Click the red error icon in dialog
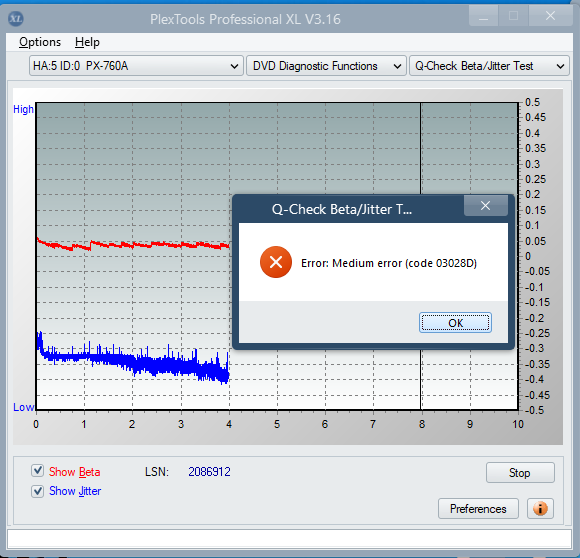Screen dimensions: 580x558 (x=276, y=262)
